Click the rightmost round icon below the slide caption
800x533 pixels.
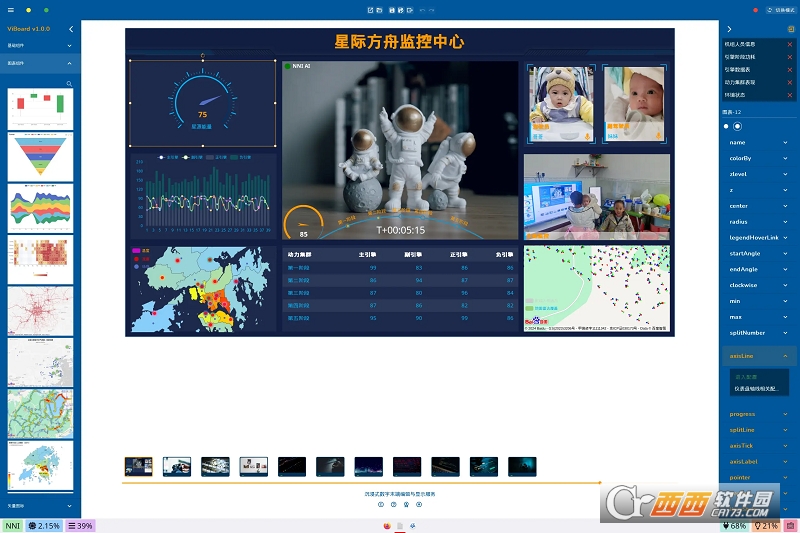419,504
